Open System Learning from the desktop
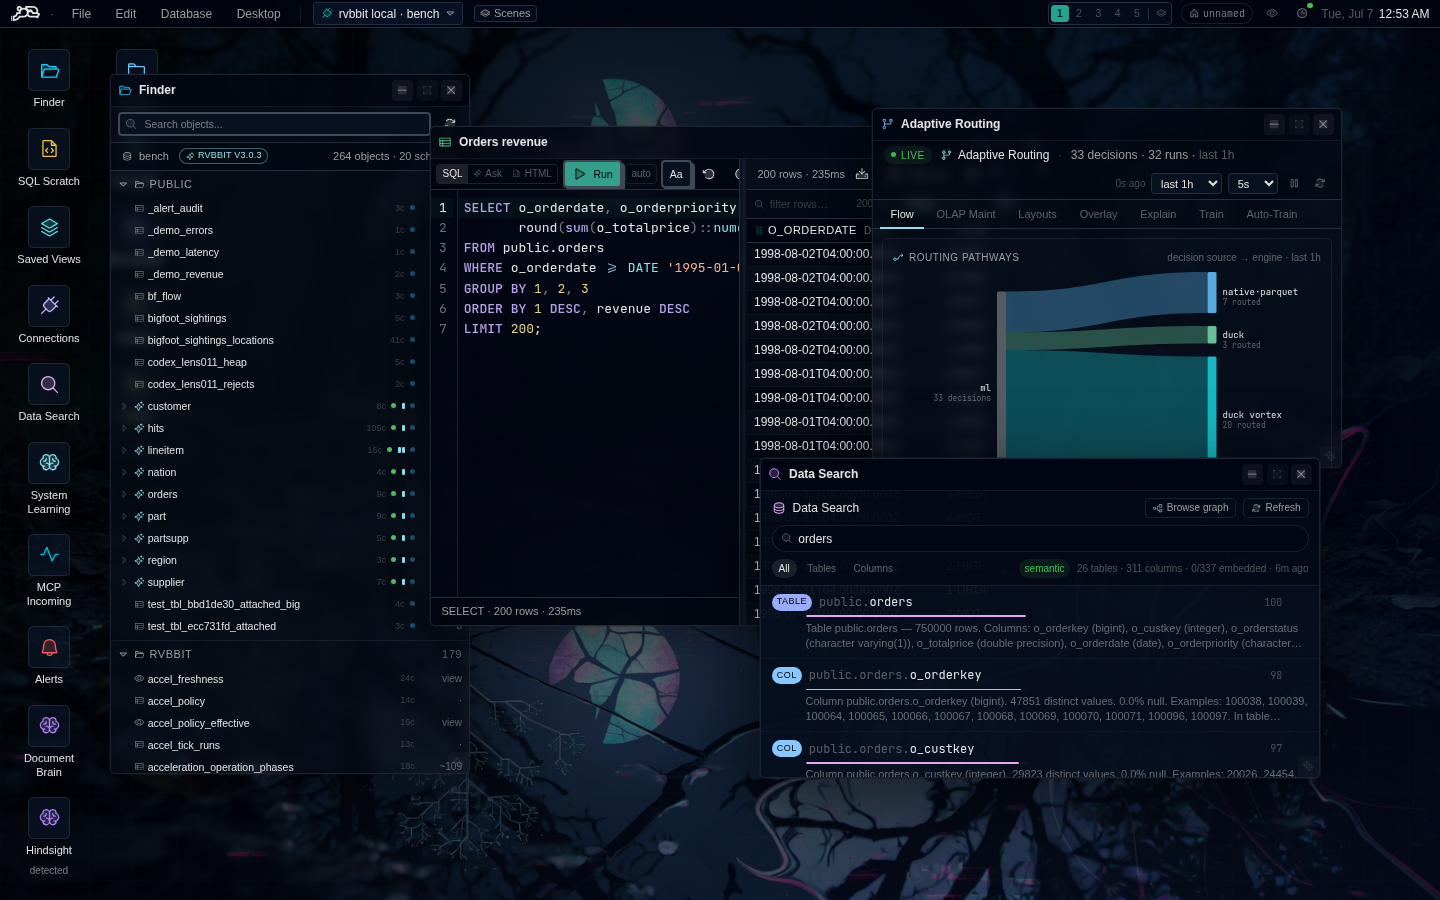This screenshot has width=1440, height=900. pos(49,463)
